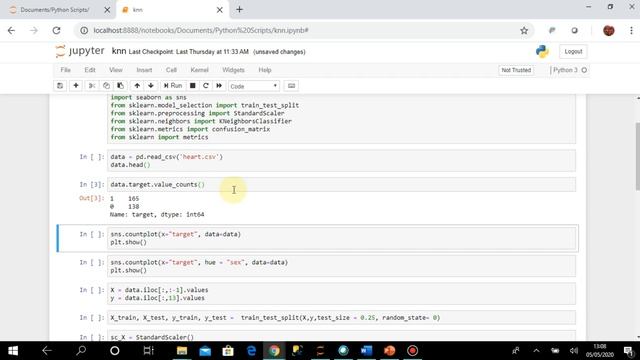The height and width of the screenshot is (360, 640).
Task: Click the Jupyter logo
Action: coord(80,51)
